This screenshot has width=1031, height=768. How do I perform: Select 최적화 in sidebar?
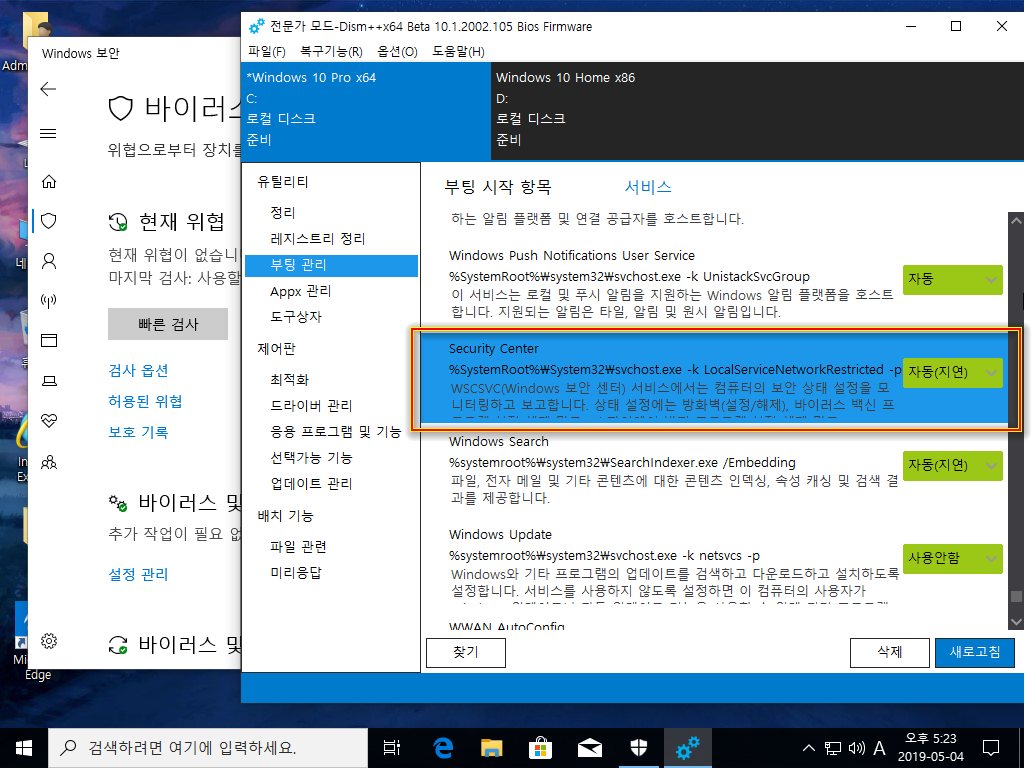[289, 379]
